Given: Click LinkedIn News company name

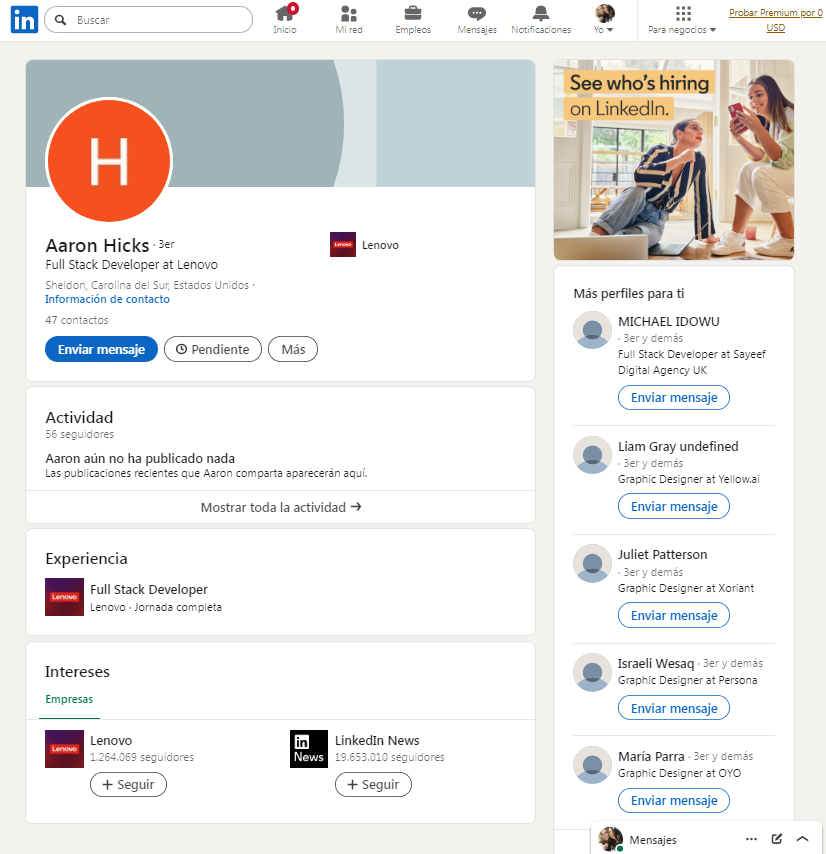Looking at the screenshot, I should (x=377, y=740).
